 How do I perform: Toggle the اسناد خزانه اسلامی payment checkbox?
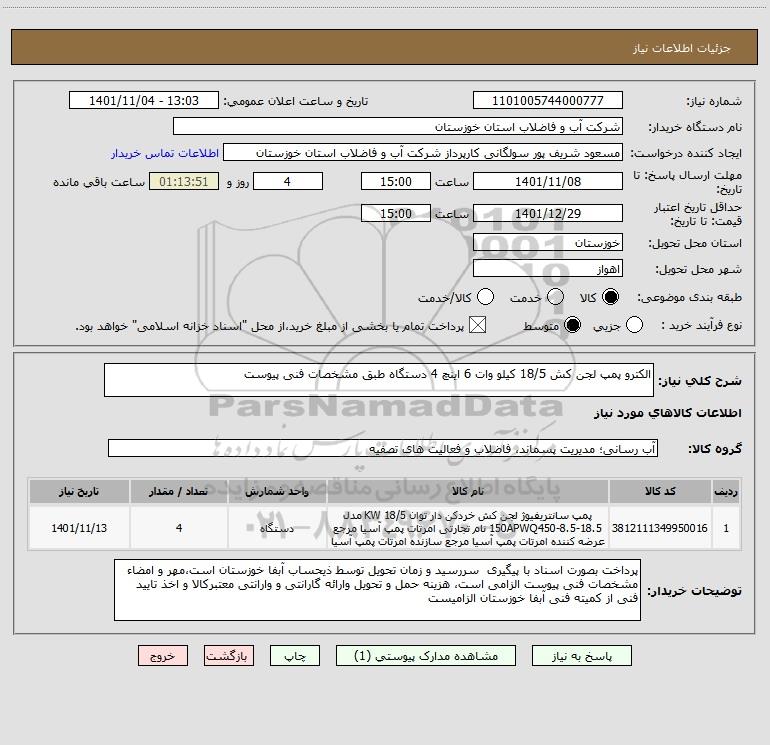tap(477, 325)
